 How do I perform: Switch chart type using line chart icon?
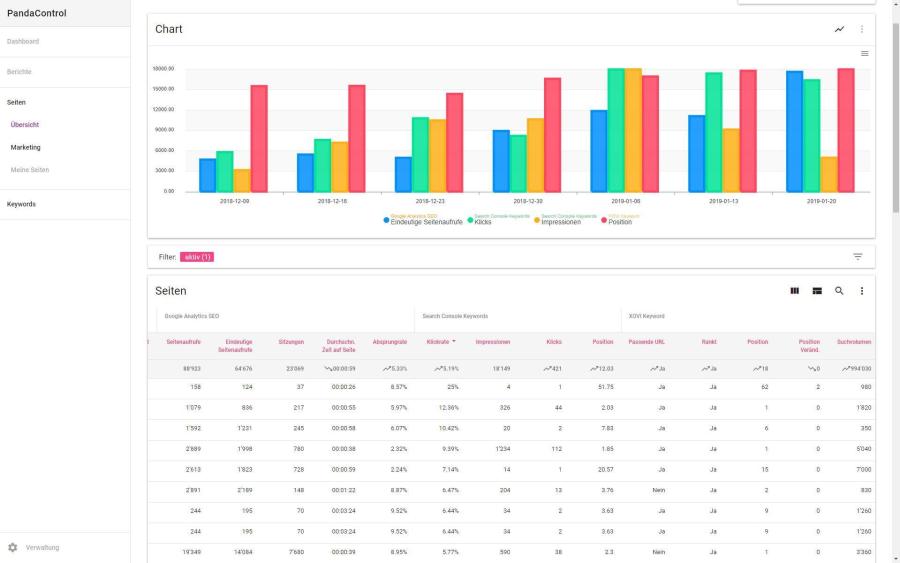tap(839, 29)
